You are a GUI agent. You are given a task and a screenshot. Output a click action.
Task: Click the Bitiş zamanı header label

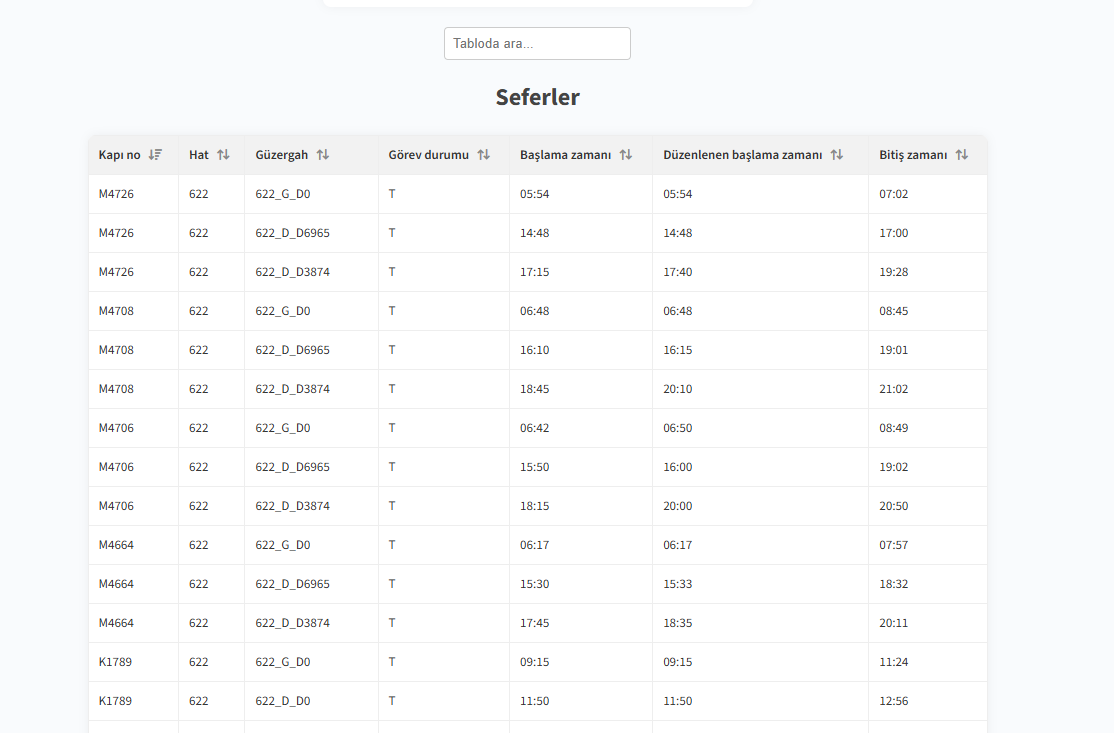tap(912, 155)
